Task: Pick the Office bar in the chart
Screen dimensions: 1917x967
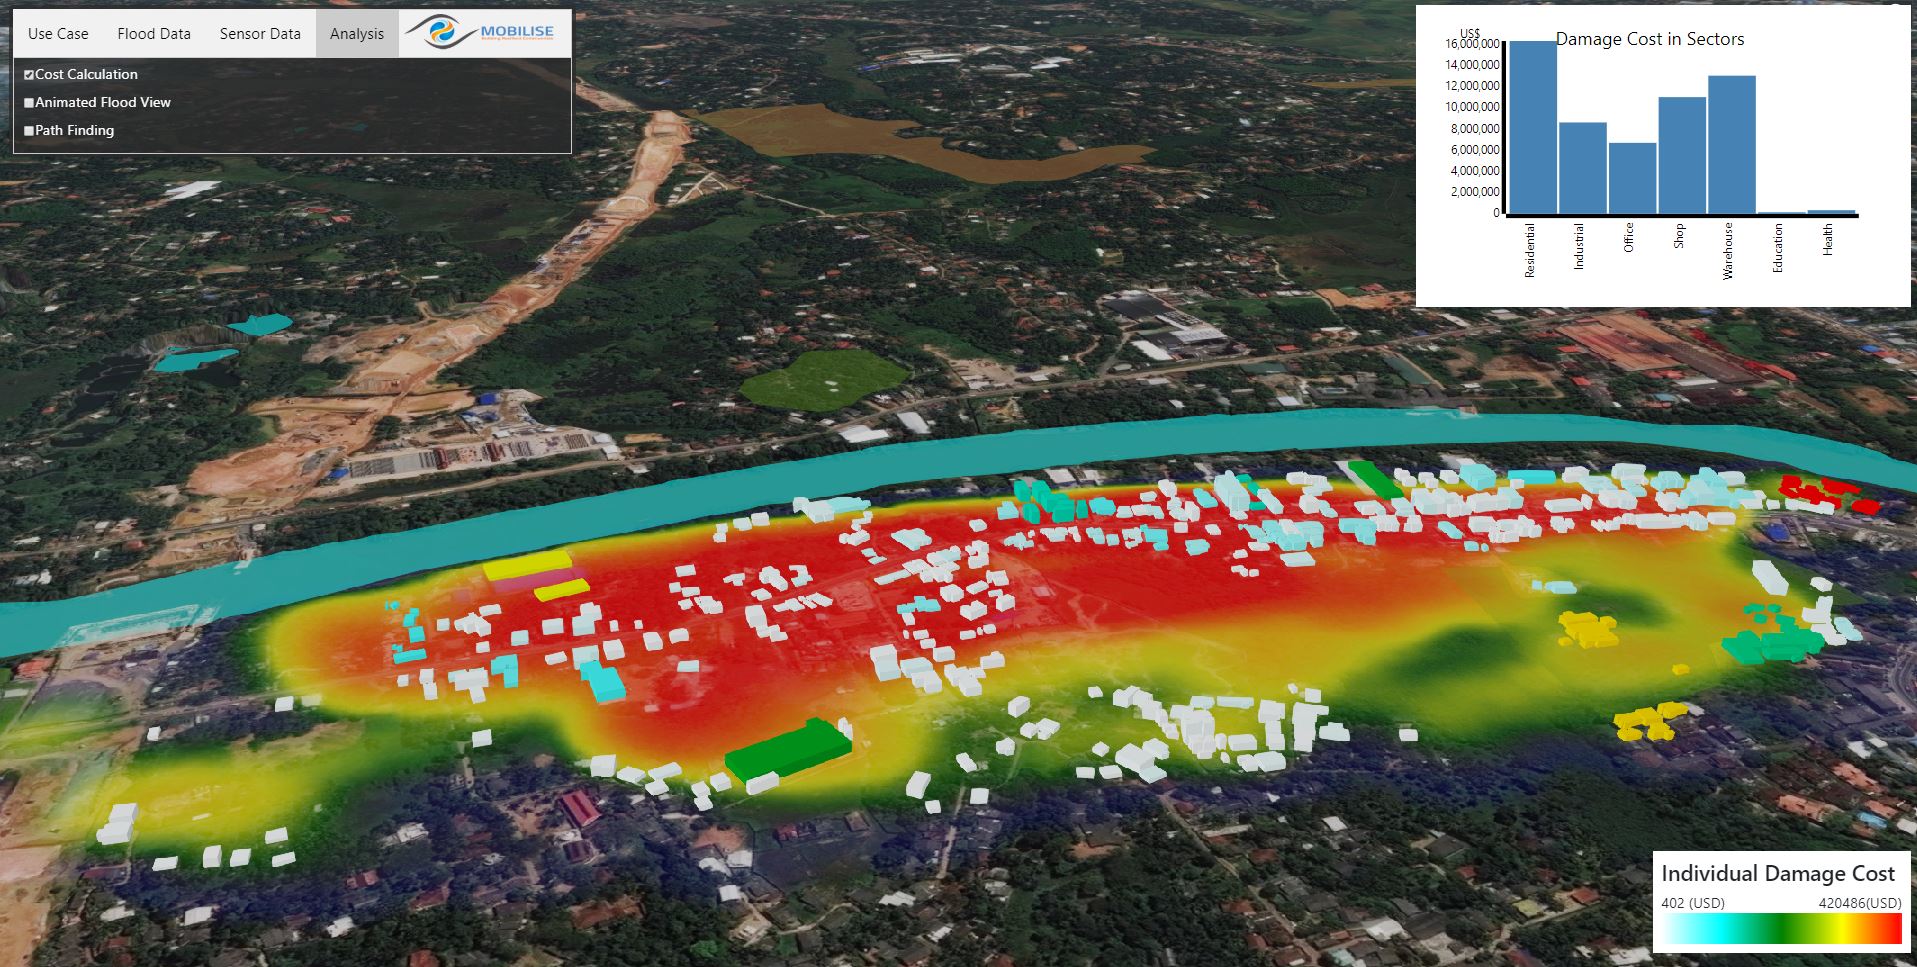Action: coord(1632,178)
